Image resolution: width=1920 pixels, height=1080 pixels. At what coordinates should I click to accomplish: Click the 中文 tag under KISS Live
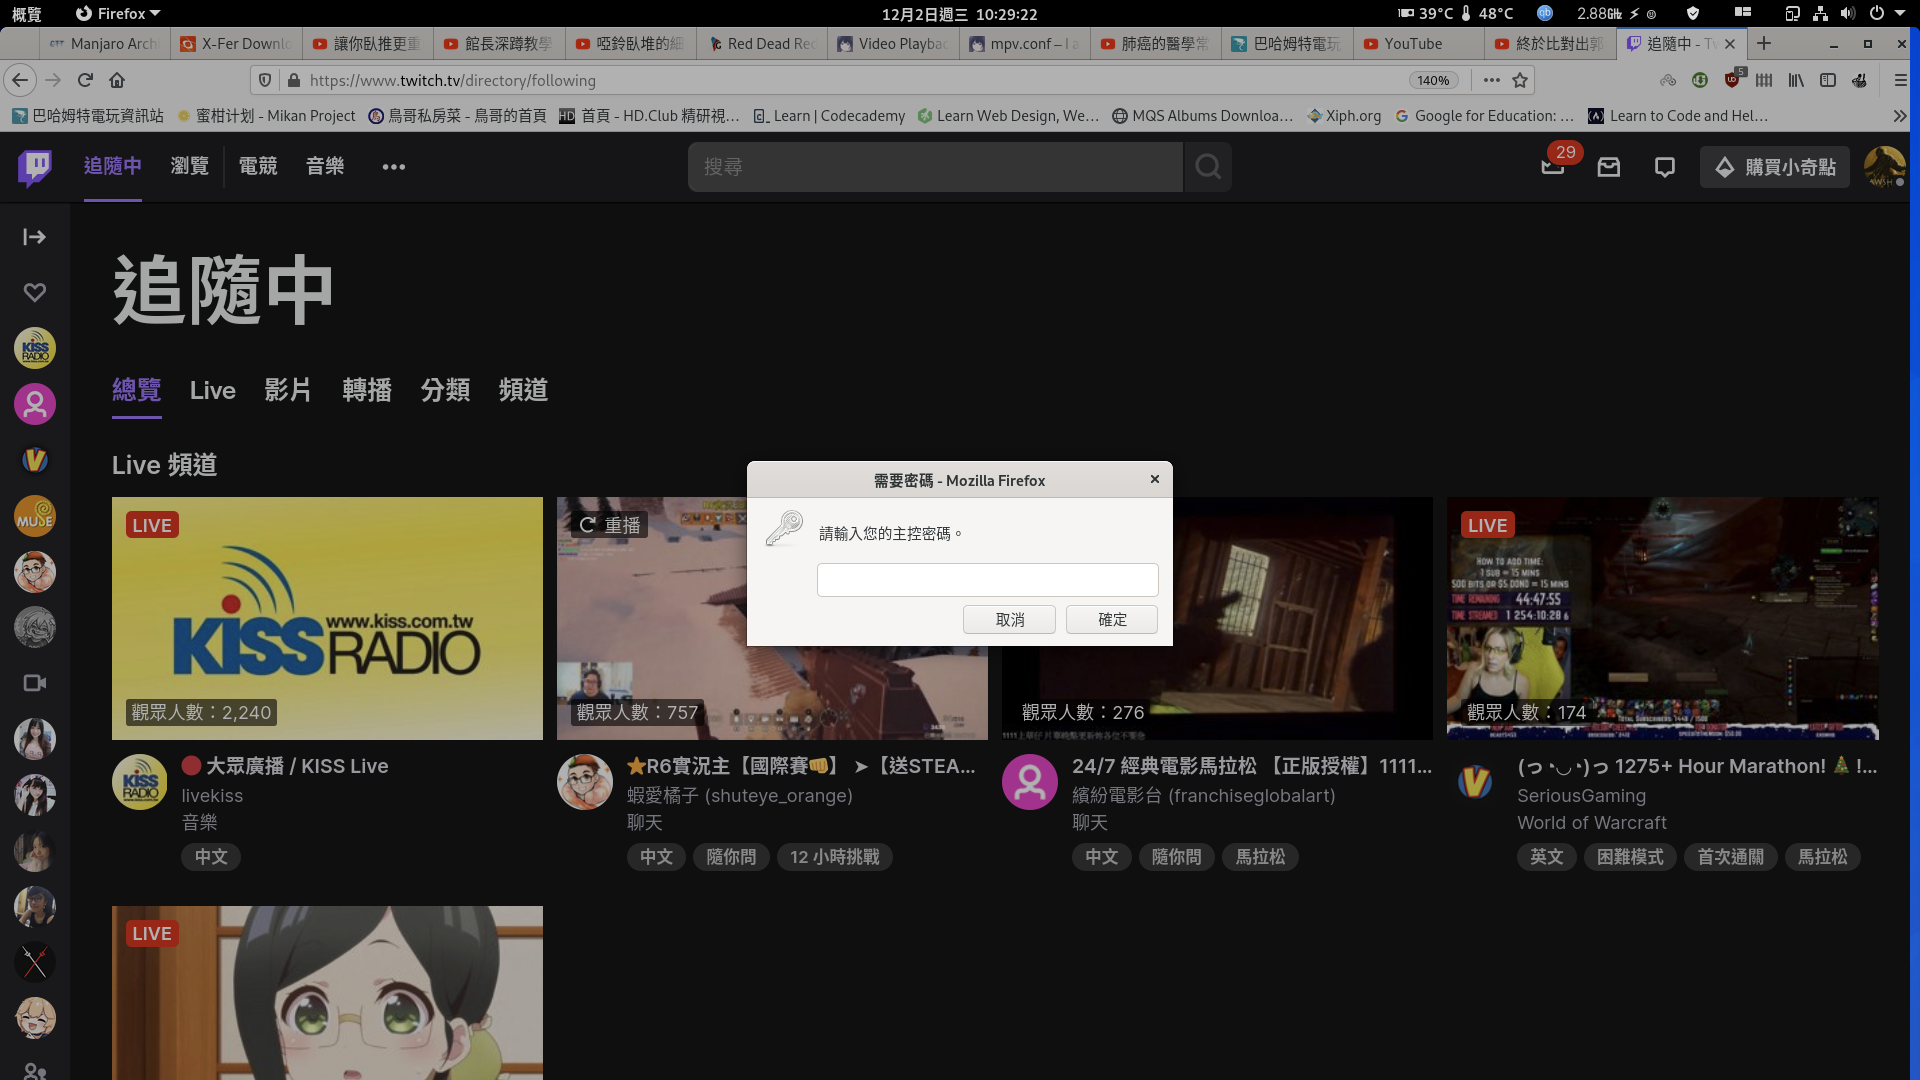click(210, 857)
